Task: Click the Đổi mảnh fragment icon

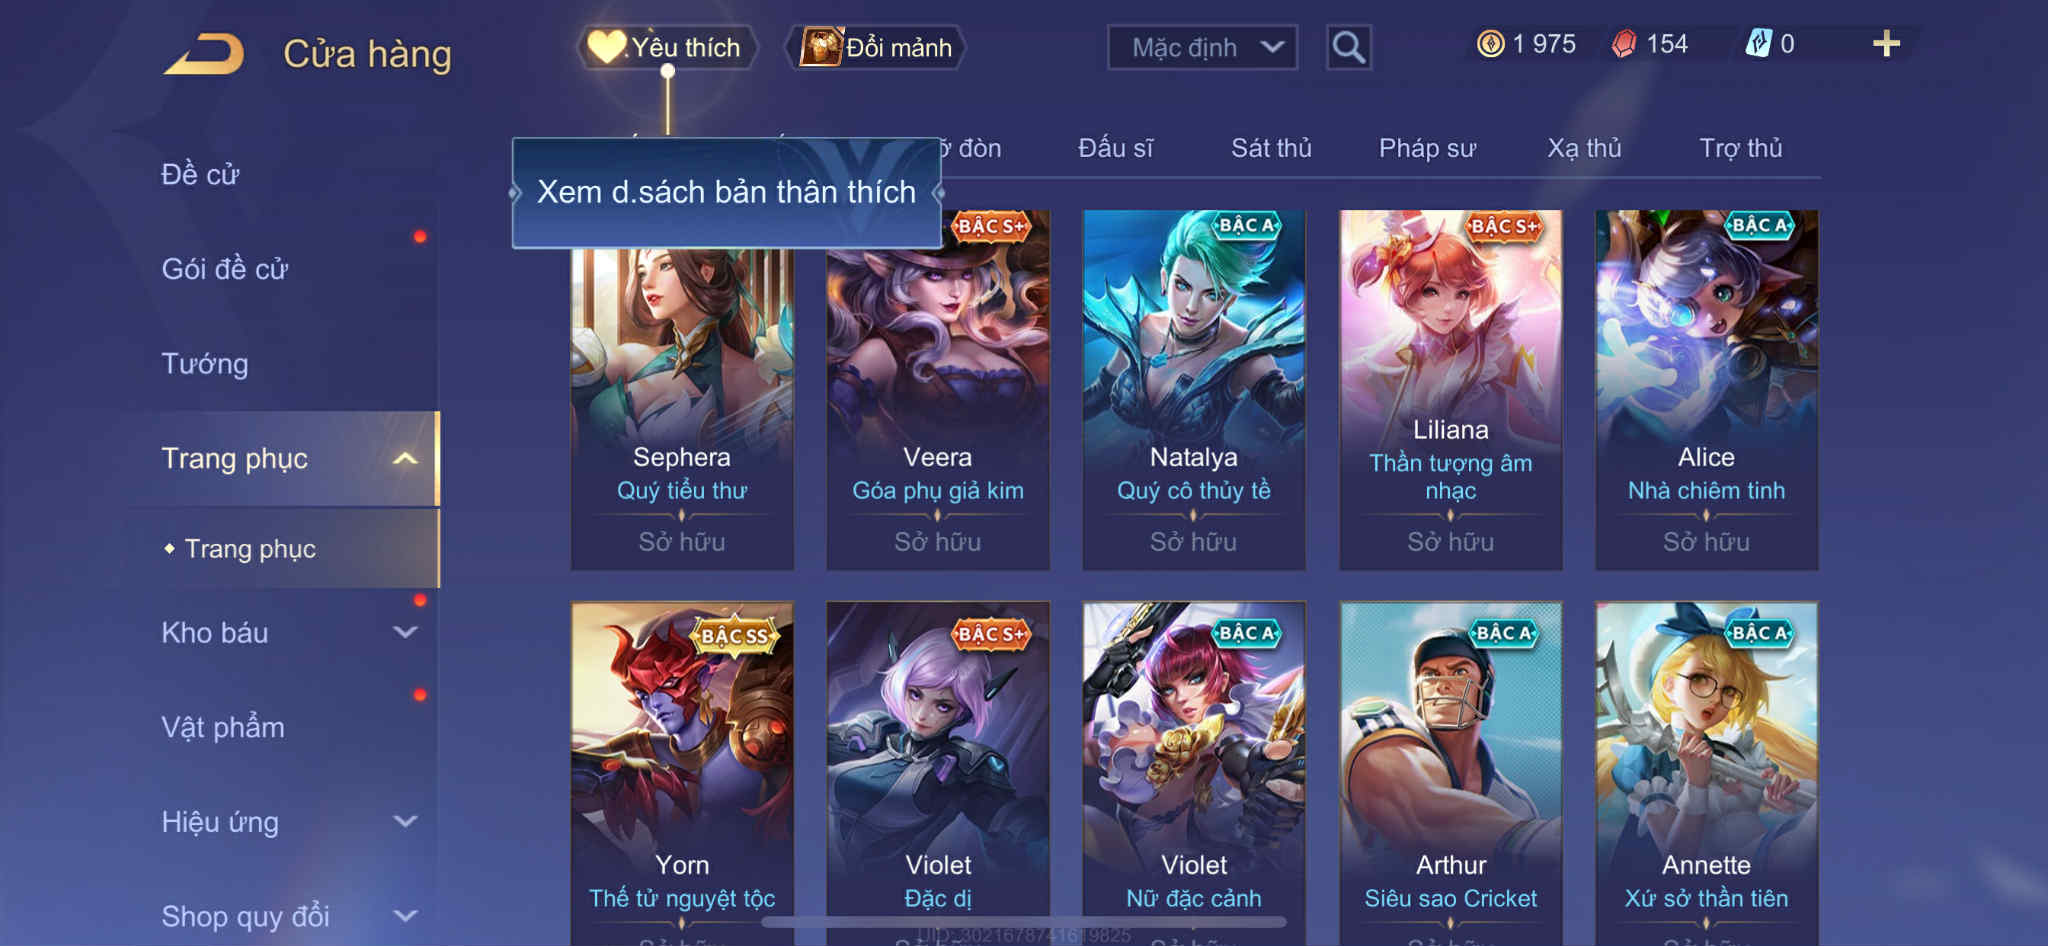Action: (x=820, y=47)
